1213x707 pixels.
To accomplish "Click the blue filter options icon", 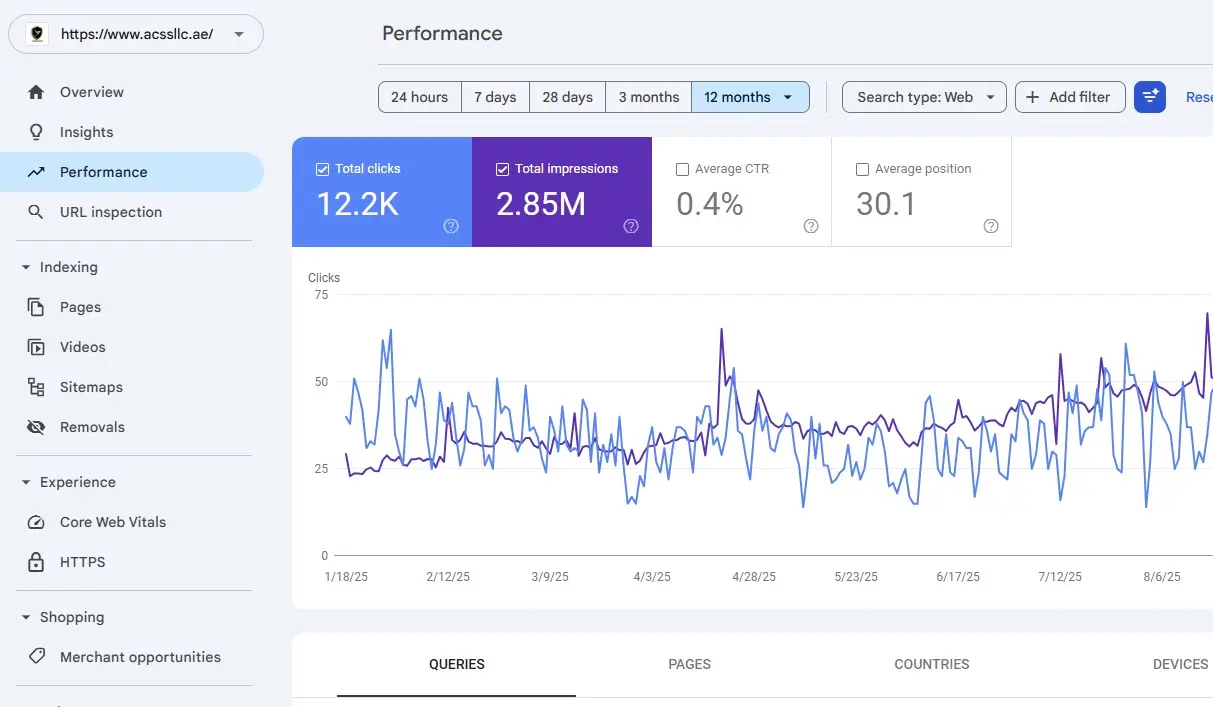I will [x=1150, y=97].
